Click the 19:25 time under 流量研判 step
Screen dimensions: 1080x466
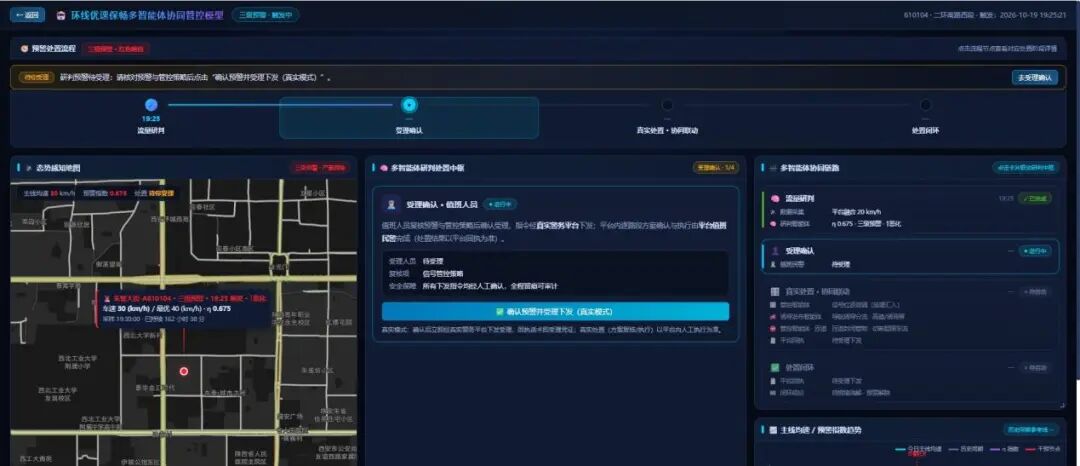[x=152, y=118]
